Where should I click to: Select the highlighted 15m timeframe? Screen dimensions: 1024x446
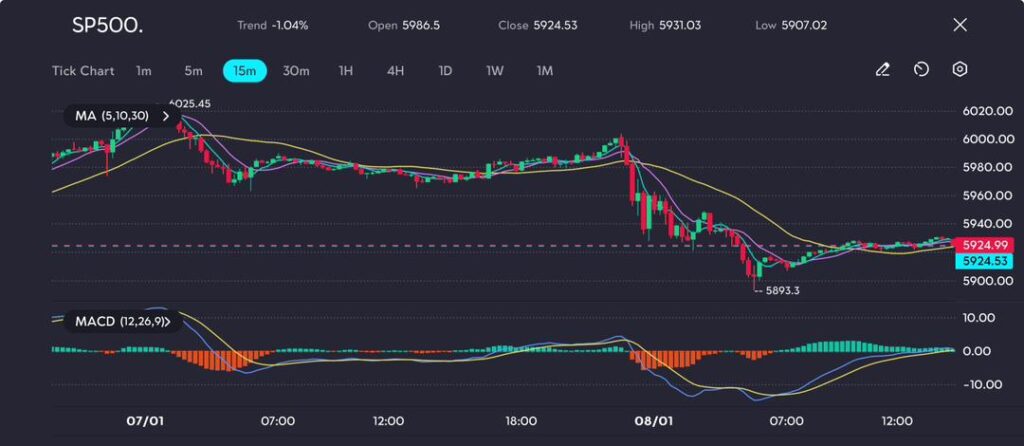244,71
